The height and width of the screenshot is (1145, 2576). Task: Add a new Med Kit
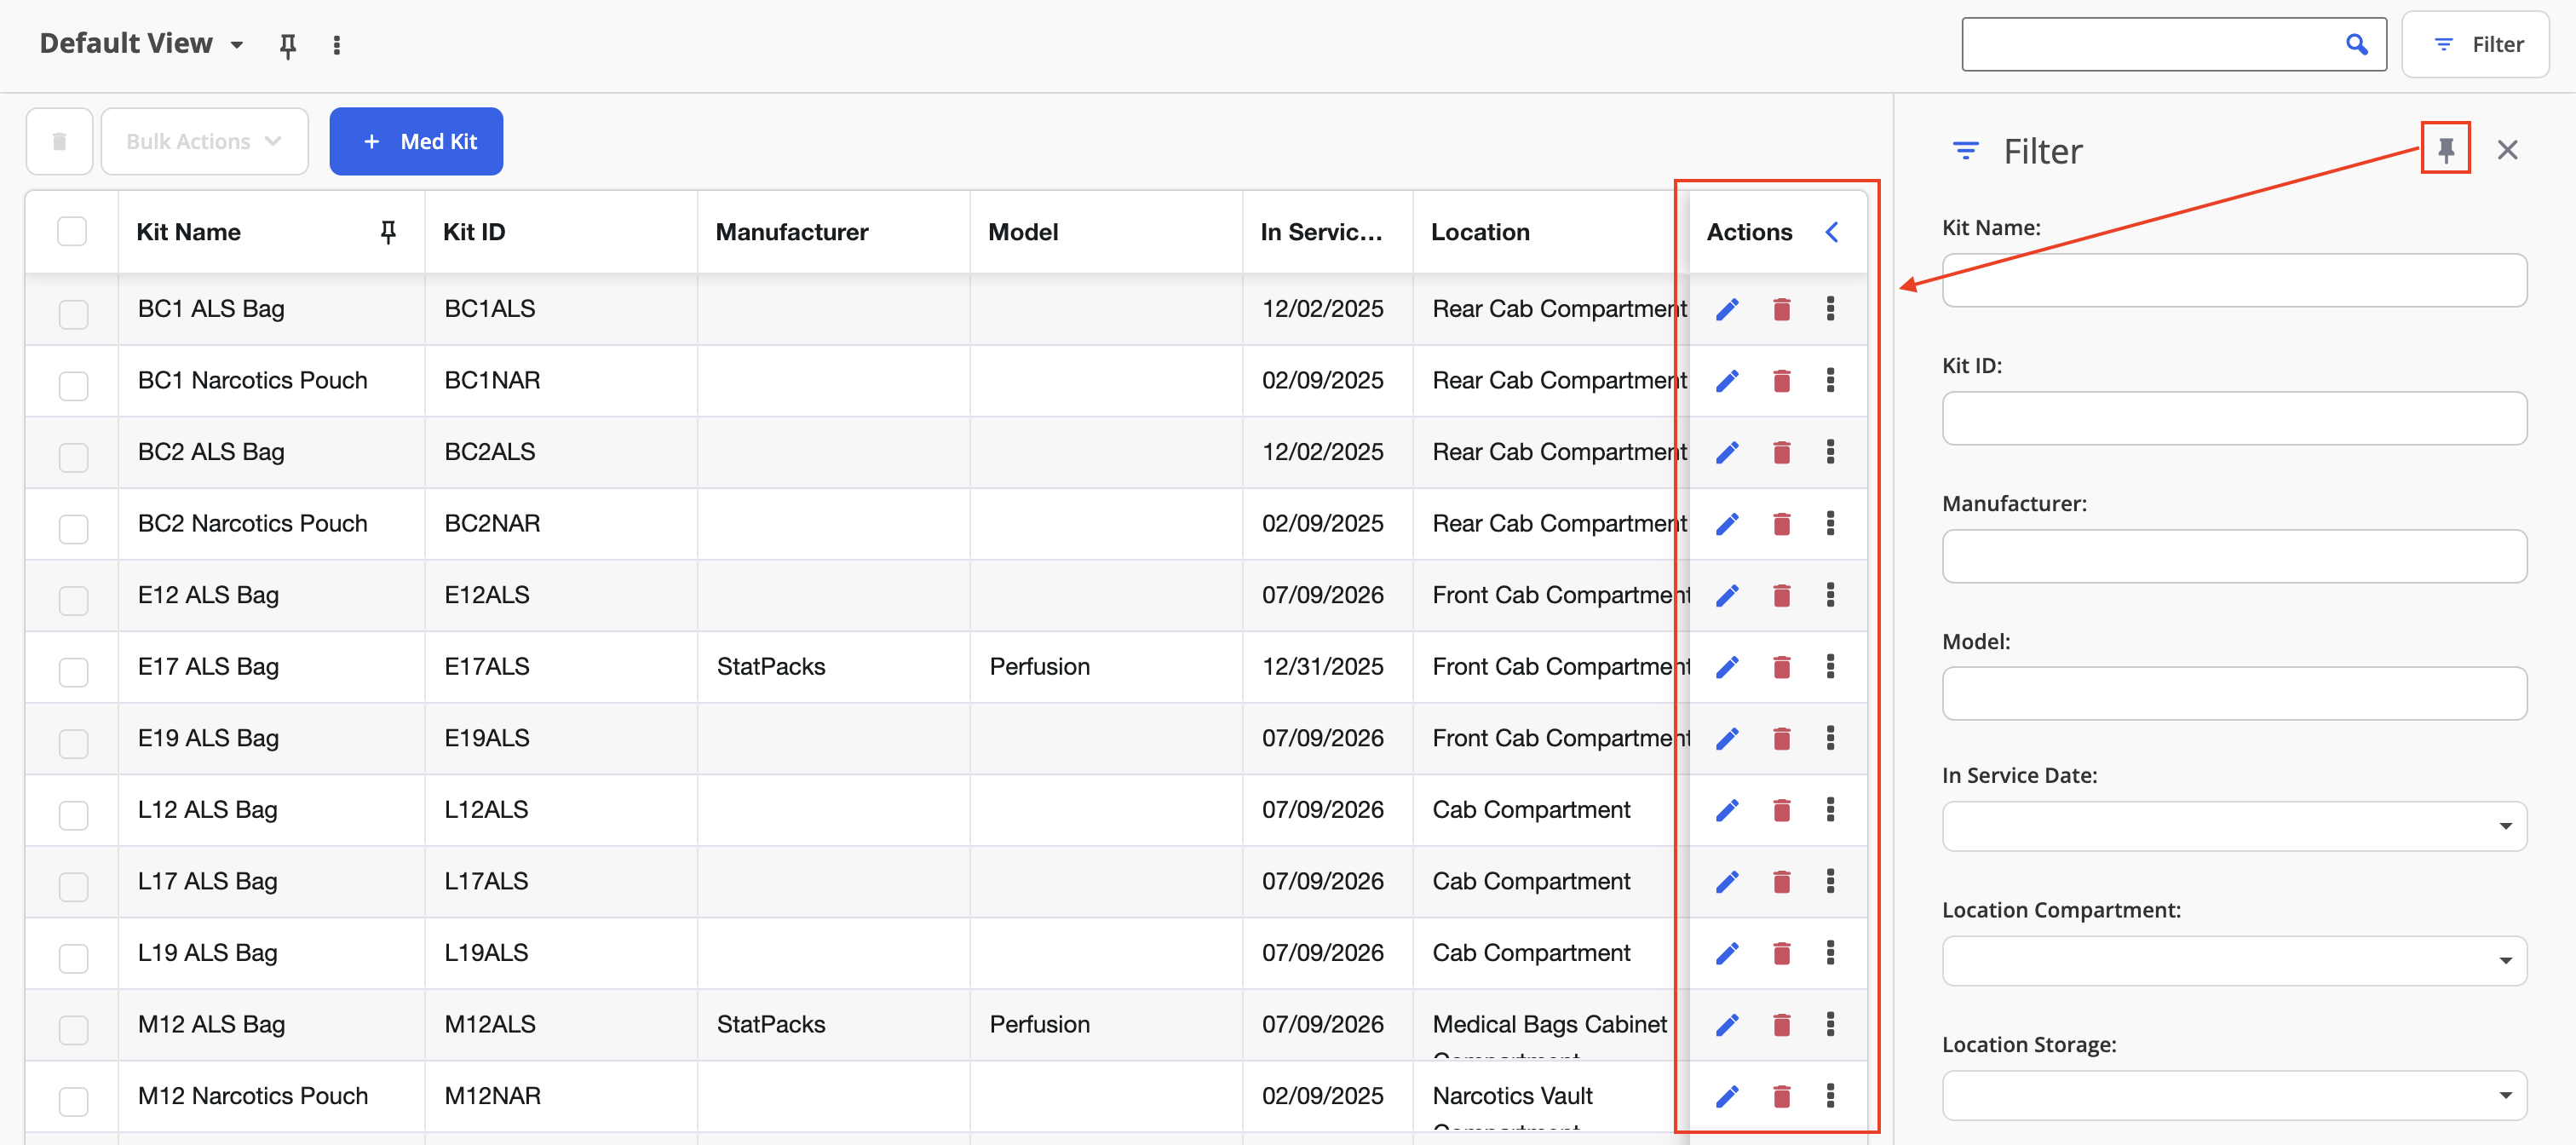(x=416, y=142)
